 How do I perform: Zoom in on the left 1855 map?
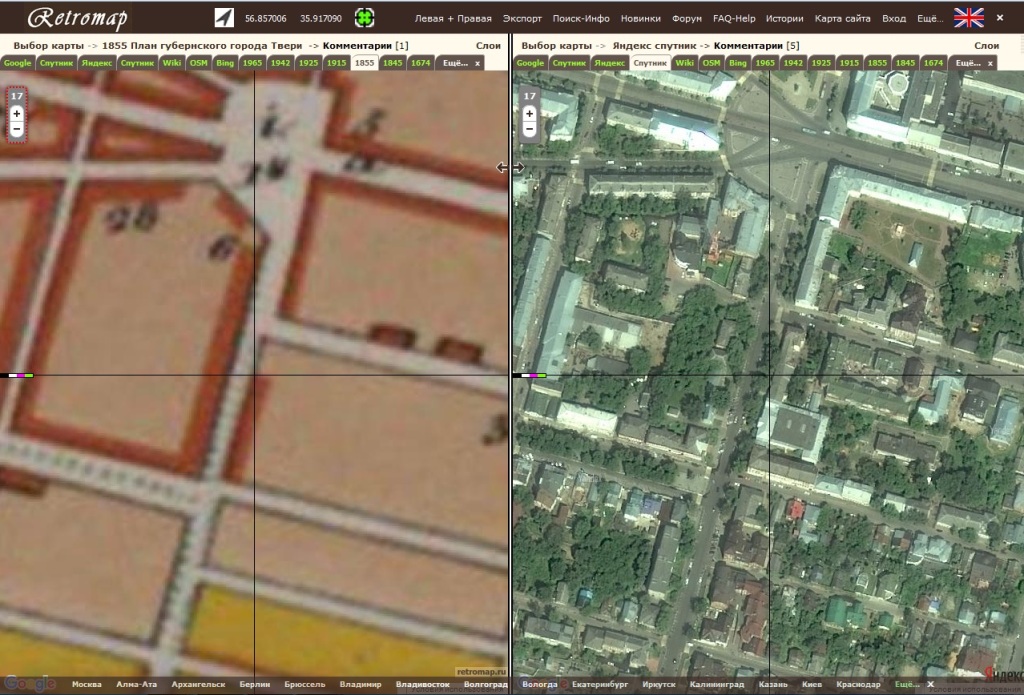pos(16,113)
